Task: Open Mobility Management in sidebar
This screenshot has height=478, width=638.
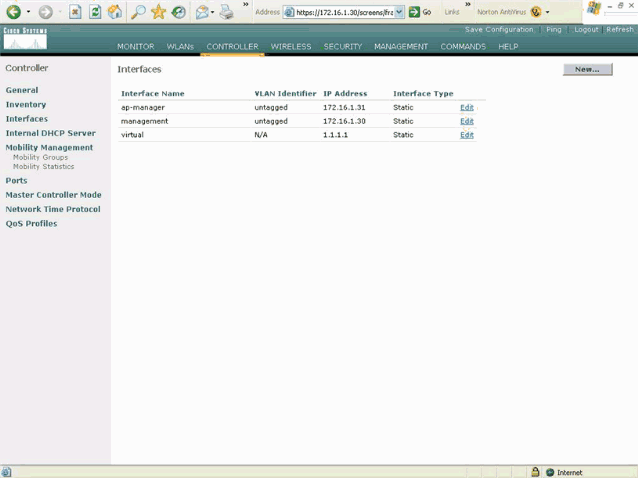Action: click(x=49, y=147)
